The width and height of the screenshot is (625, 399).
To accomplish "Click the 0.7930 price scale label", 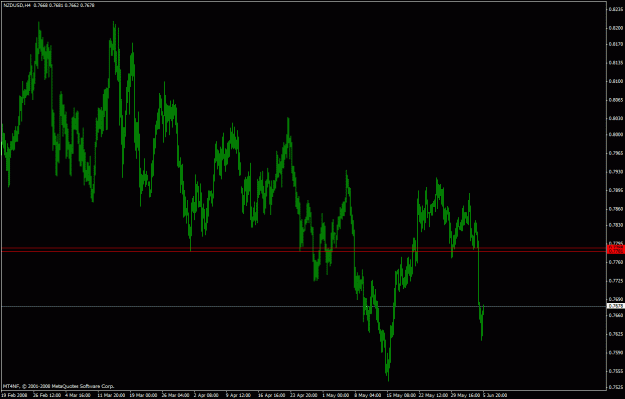I will (x=616, y=172).
